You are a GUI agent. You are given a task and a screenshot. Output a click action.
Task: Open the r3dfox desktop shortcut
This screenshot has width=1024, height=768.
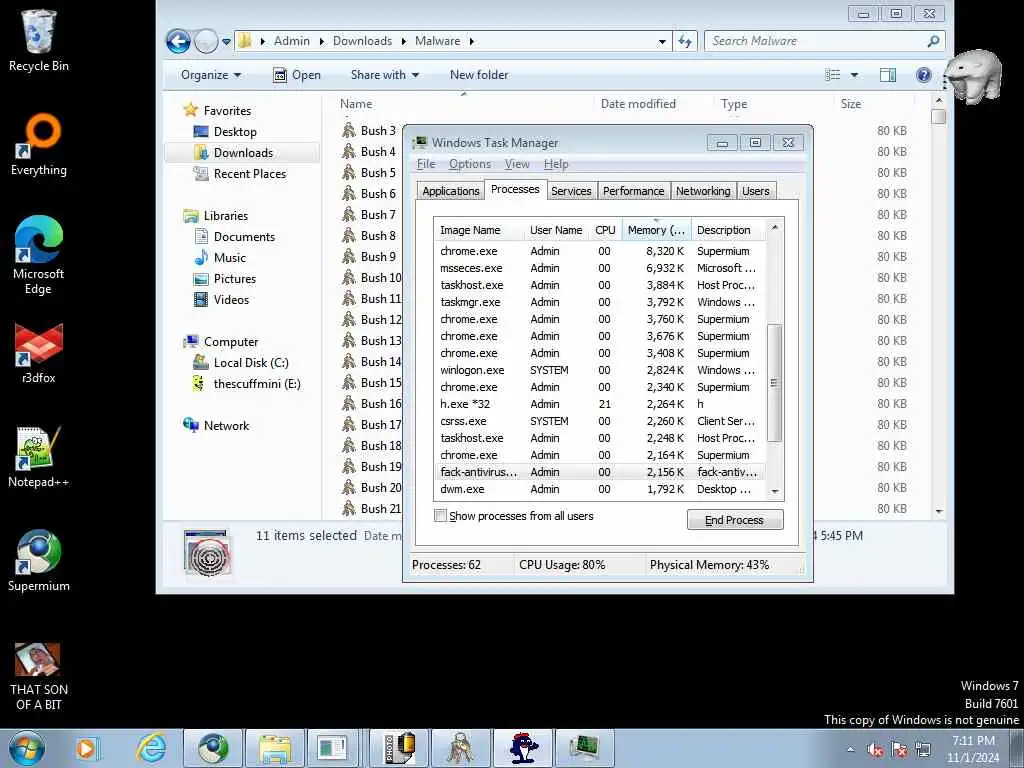point(39,353)
